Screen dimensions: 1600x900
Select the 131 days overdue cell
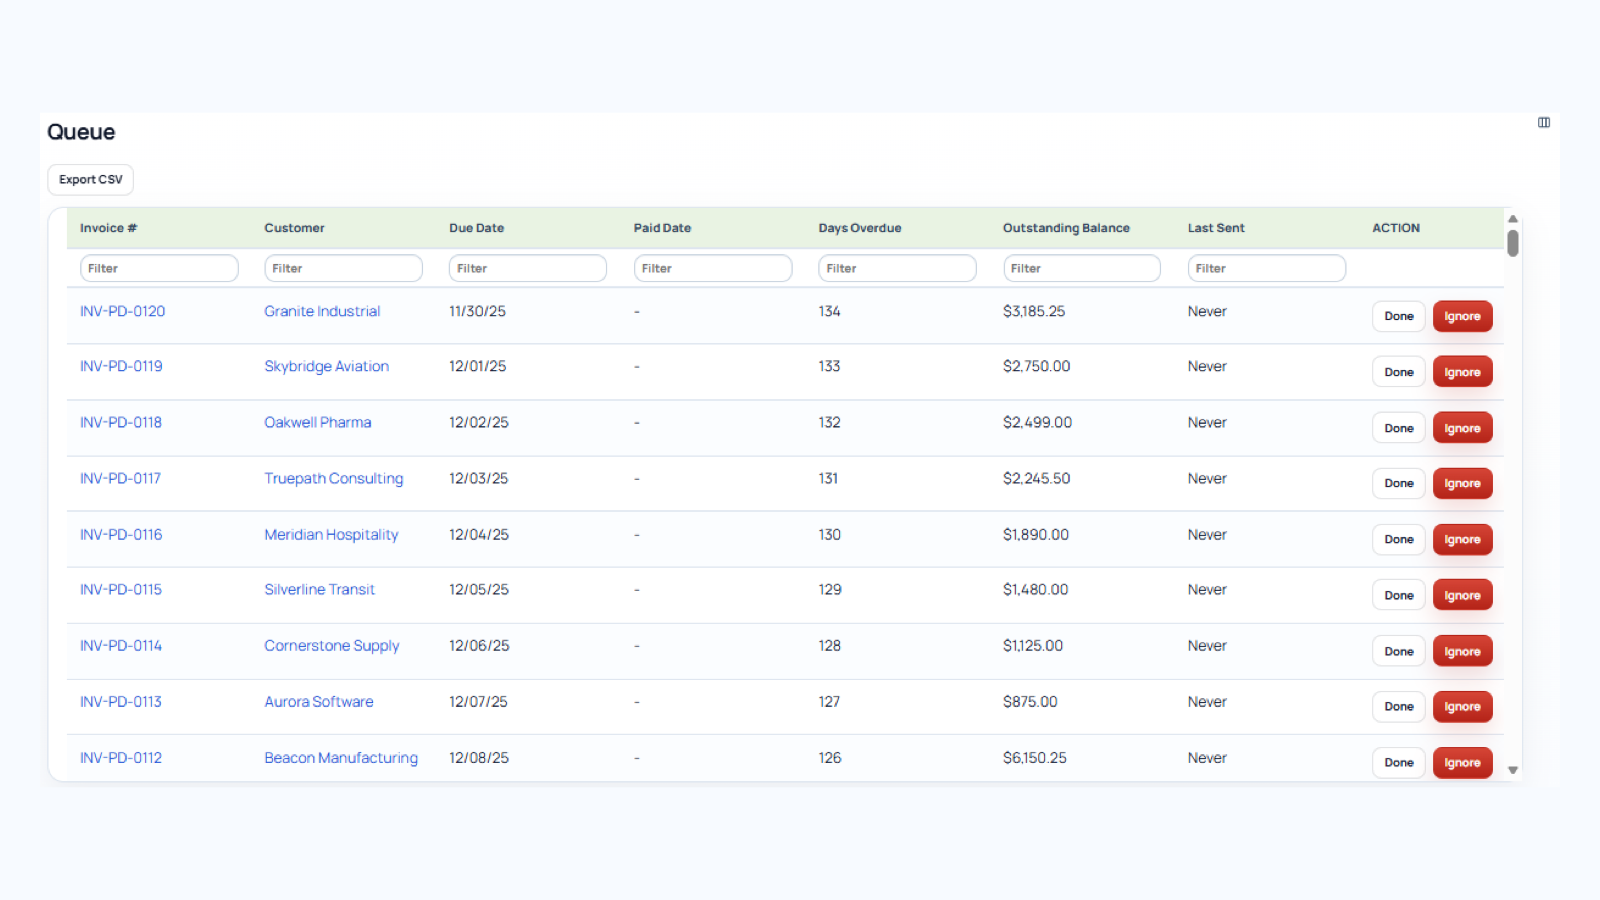[x=828, y=478]
